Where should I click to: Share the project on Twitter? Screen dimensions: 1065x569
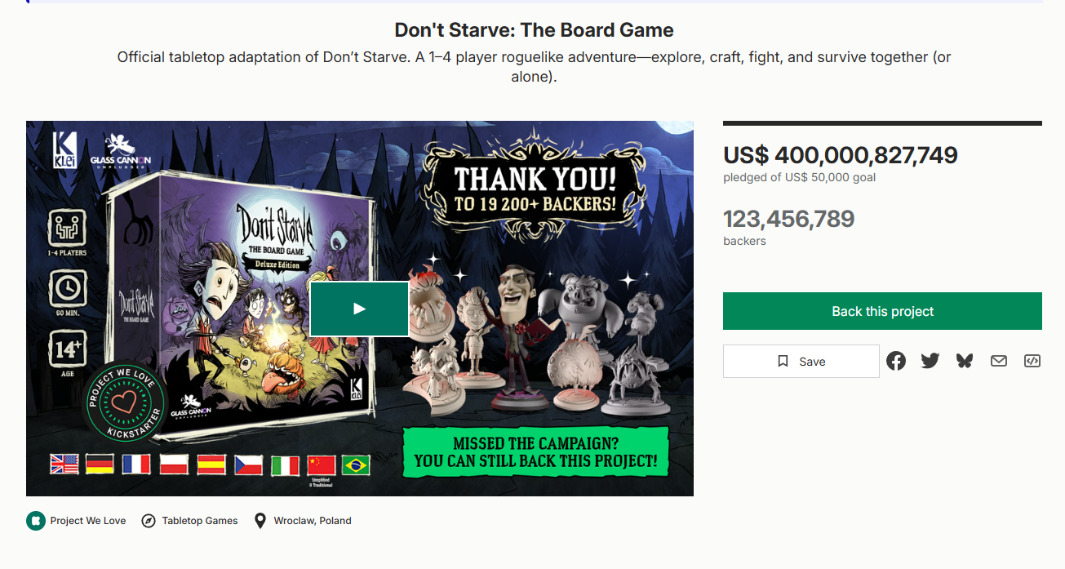(x=930, y=361)
